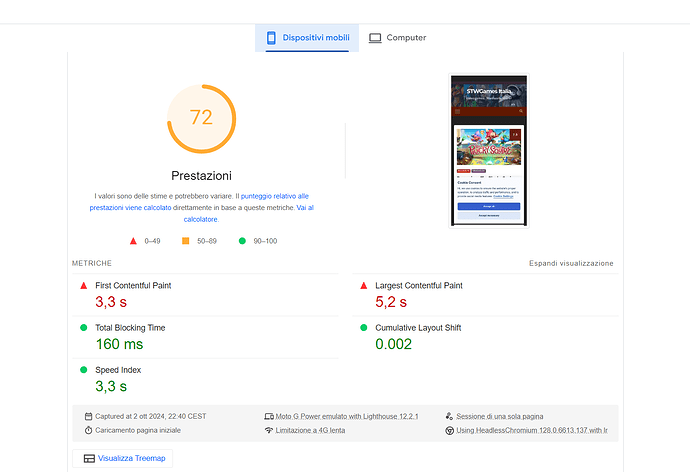Click the value 160 ms
The height and width of the screenshot is (472, 690).
(119, 344)
